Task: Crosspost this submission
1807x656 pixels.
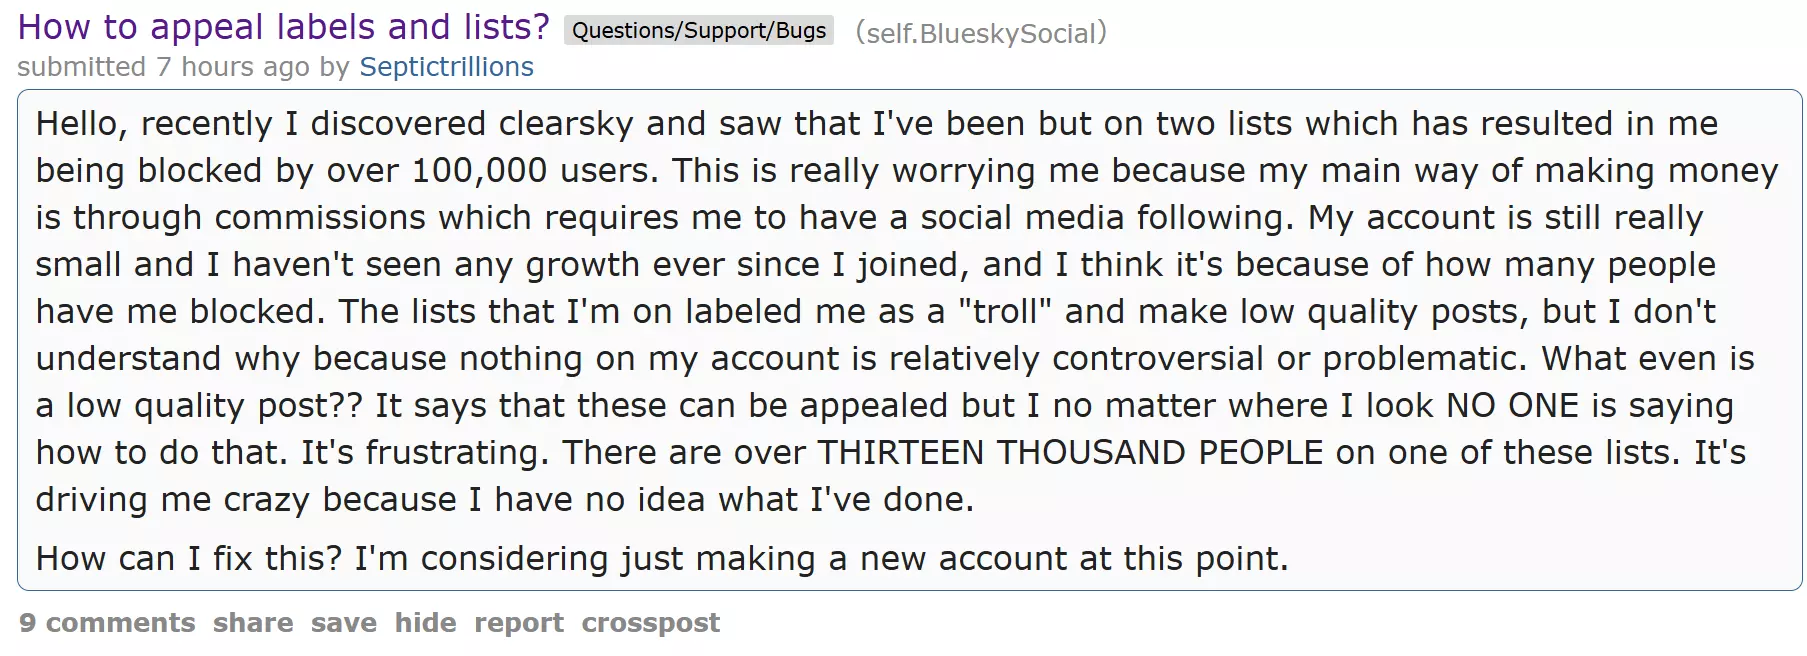Action: (650, 623)
